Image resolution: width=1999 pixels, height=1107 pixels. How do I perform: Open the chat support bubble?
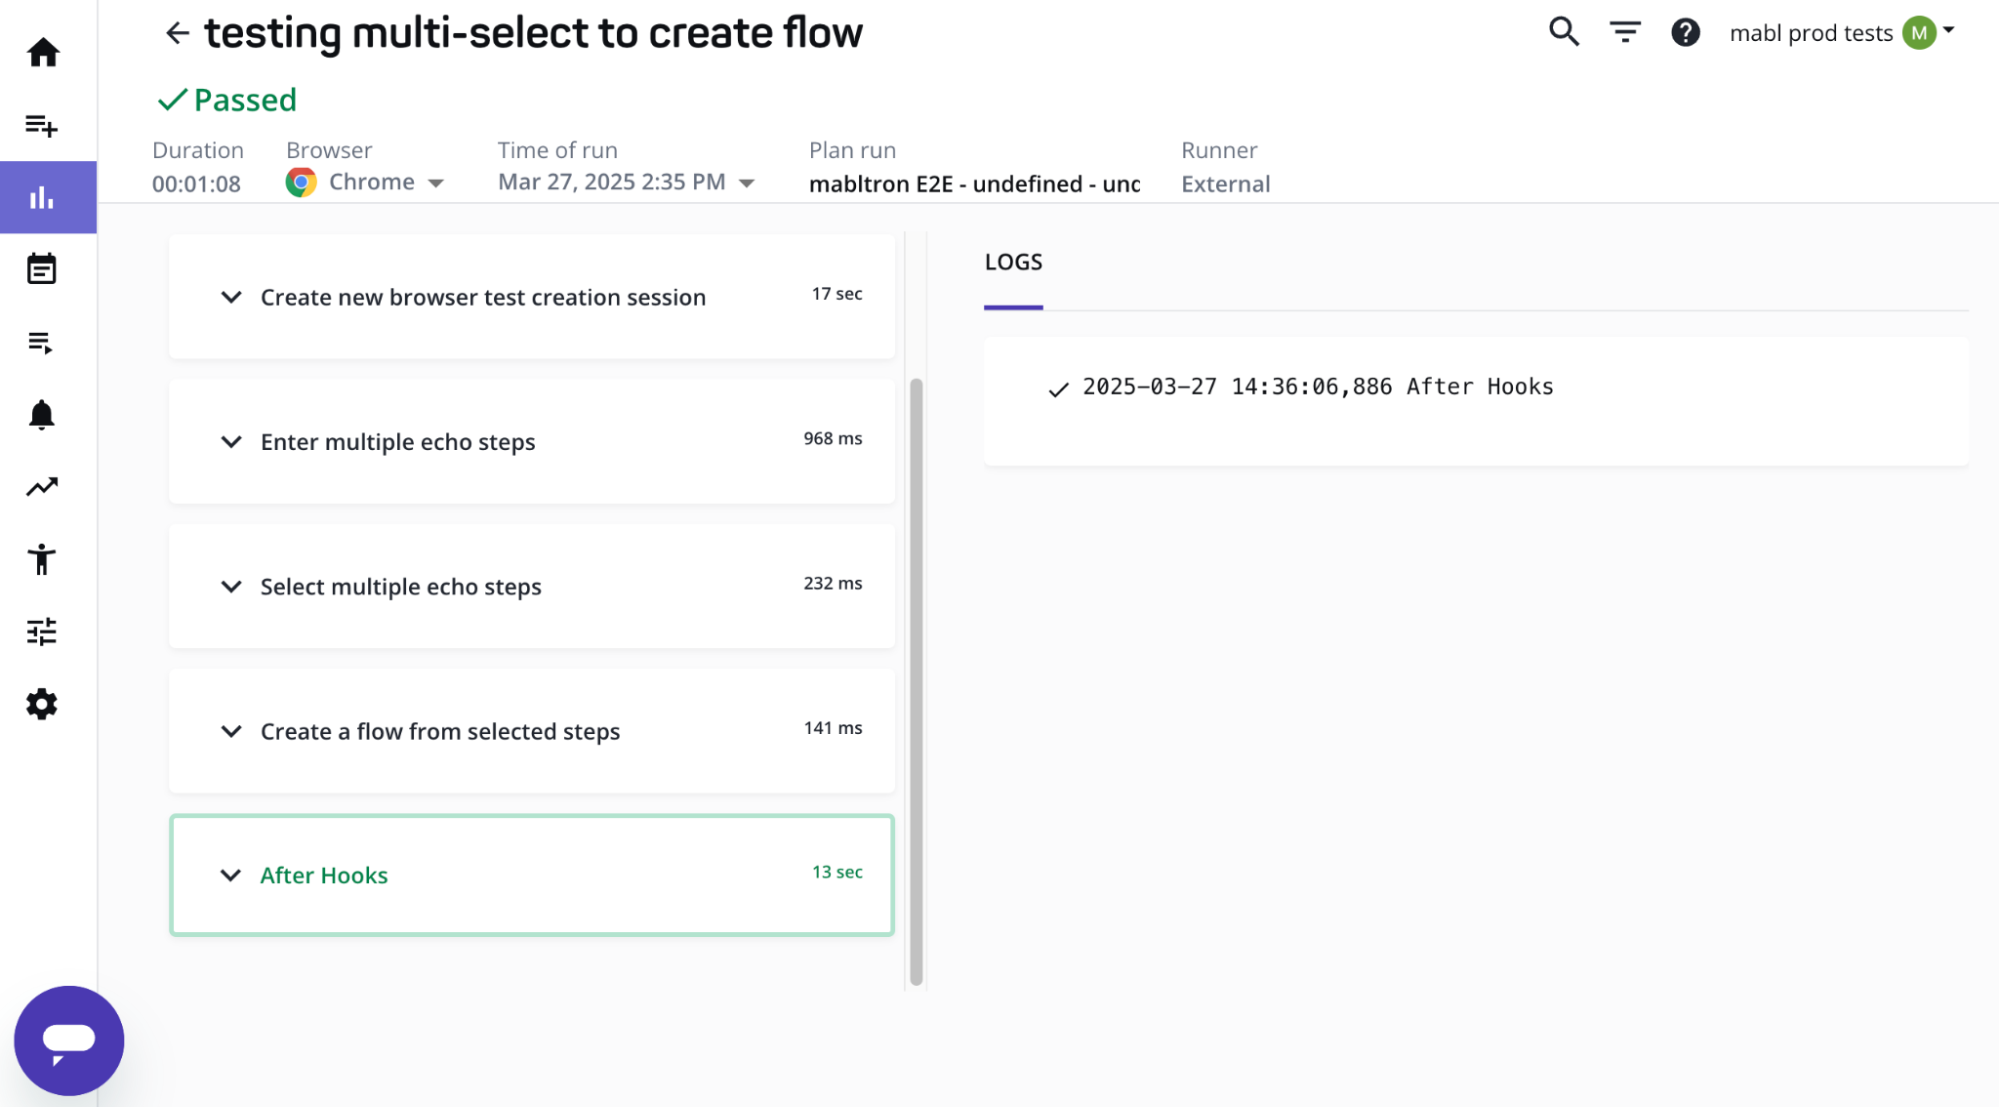(x=69, y=1040)
